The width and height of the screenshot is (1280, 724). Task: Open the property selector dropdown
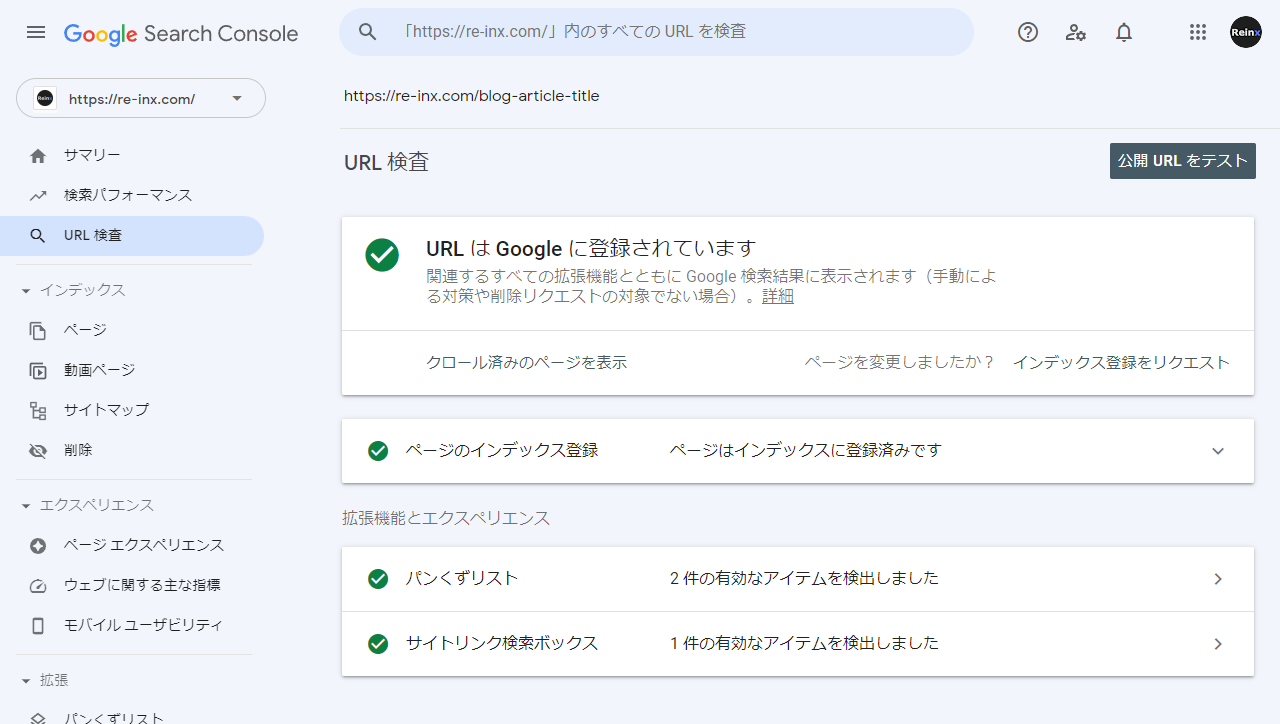[x=141, y=98]
